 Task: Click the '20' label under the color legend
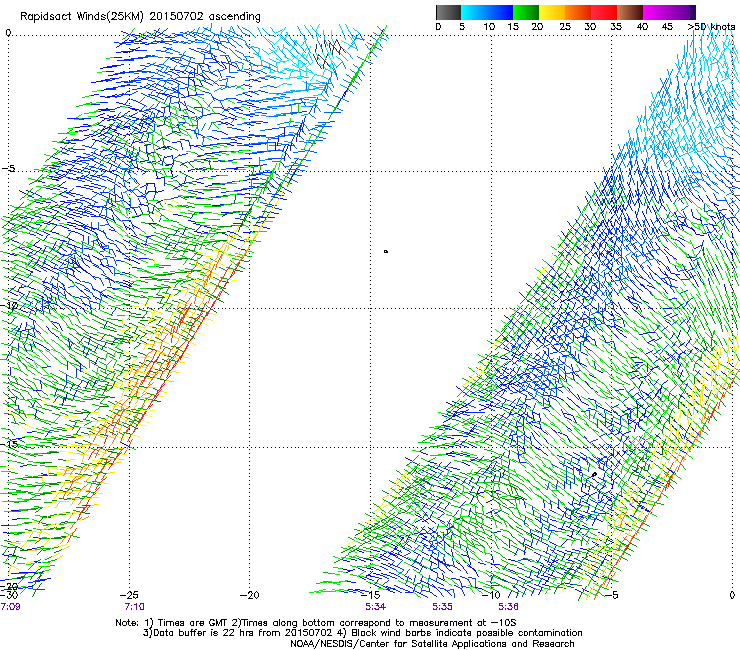[x=538, y=27]
